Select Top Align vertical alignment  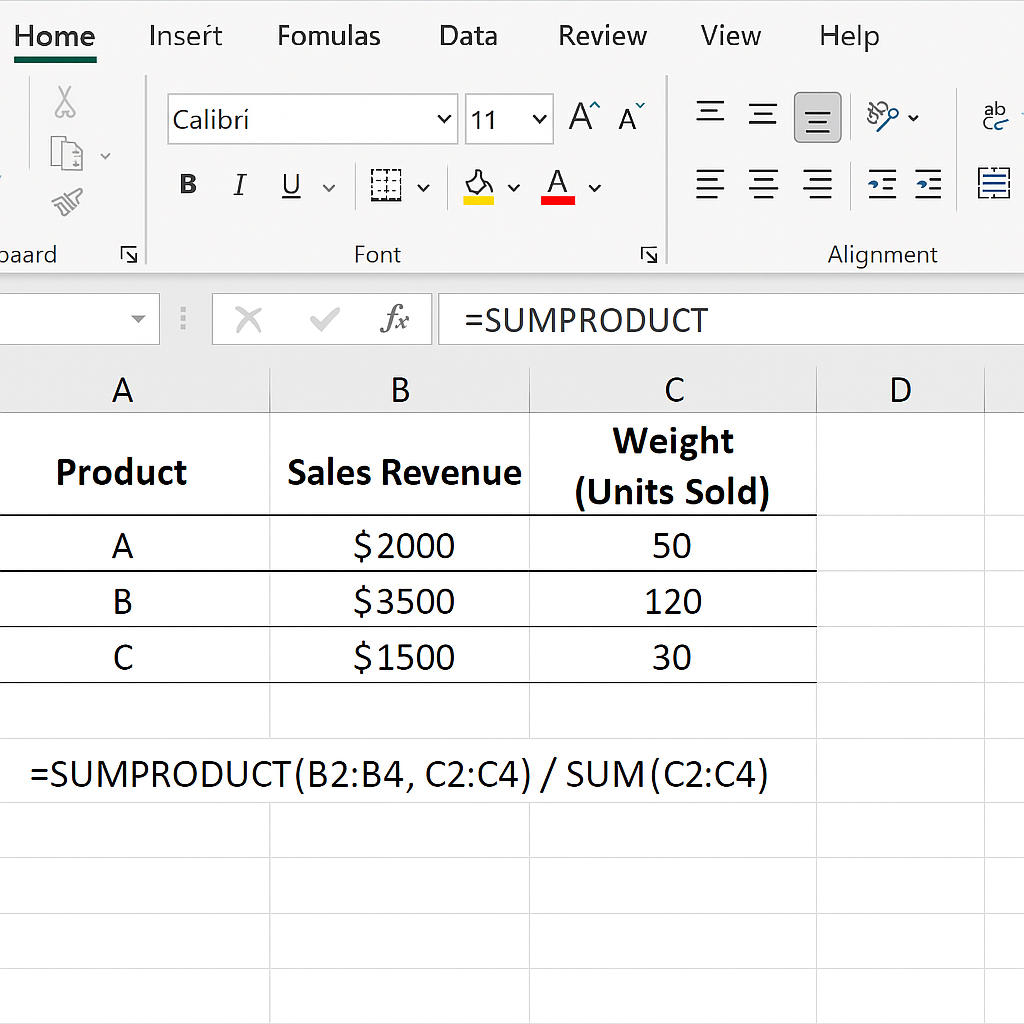(x=710, y=112)
